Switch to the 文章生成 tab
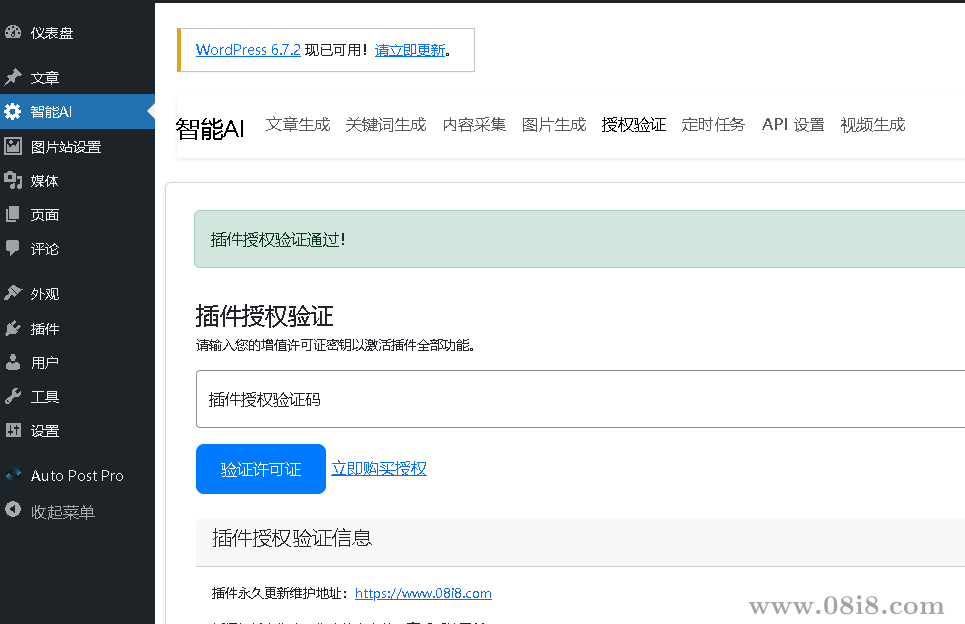This screenshot has width=965, height=624. pos(297,124)
